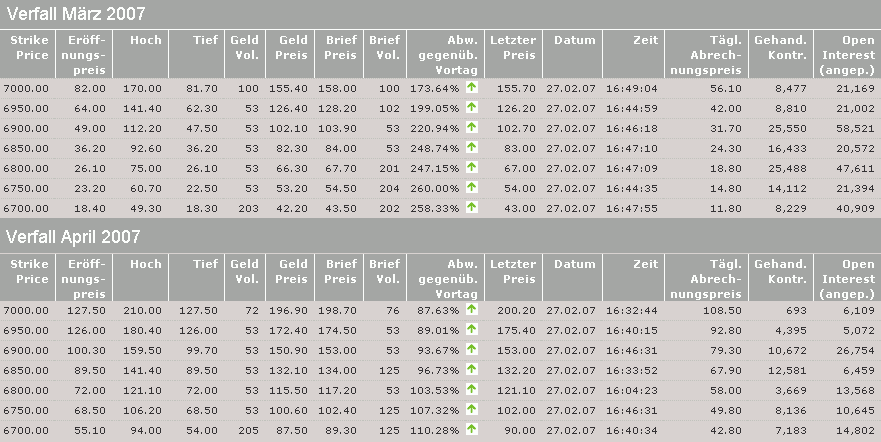
Task: Click the Verfall März 2007 heading
Action: pyautogui.click(x=76, y=14)
